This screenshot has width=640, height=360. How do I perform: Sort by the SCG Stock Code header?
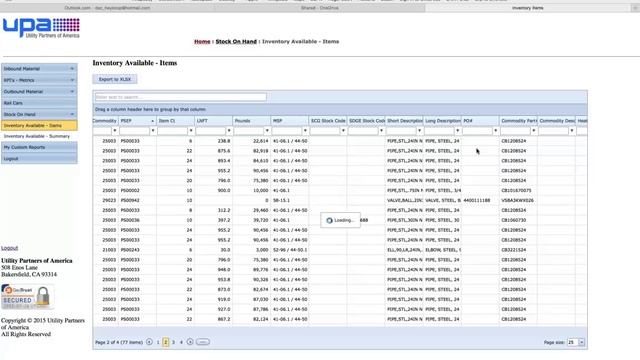click(328, 121)
